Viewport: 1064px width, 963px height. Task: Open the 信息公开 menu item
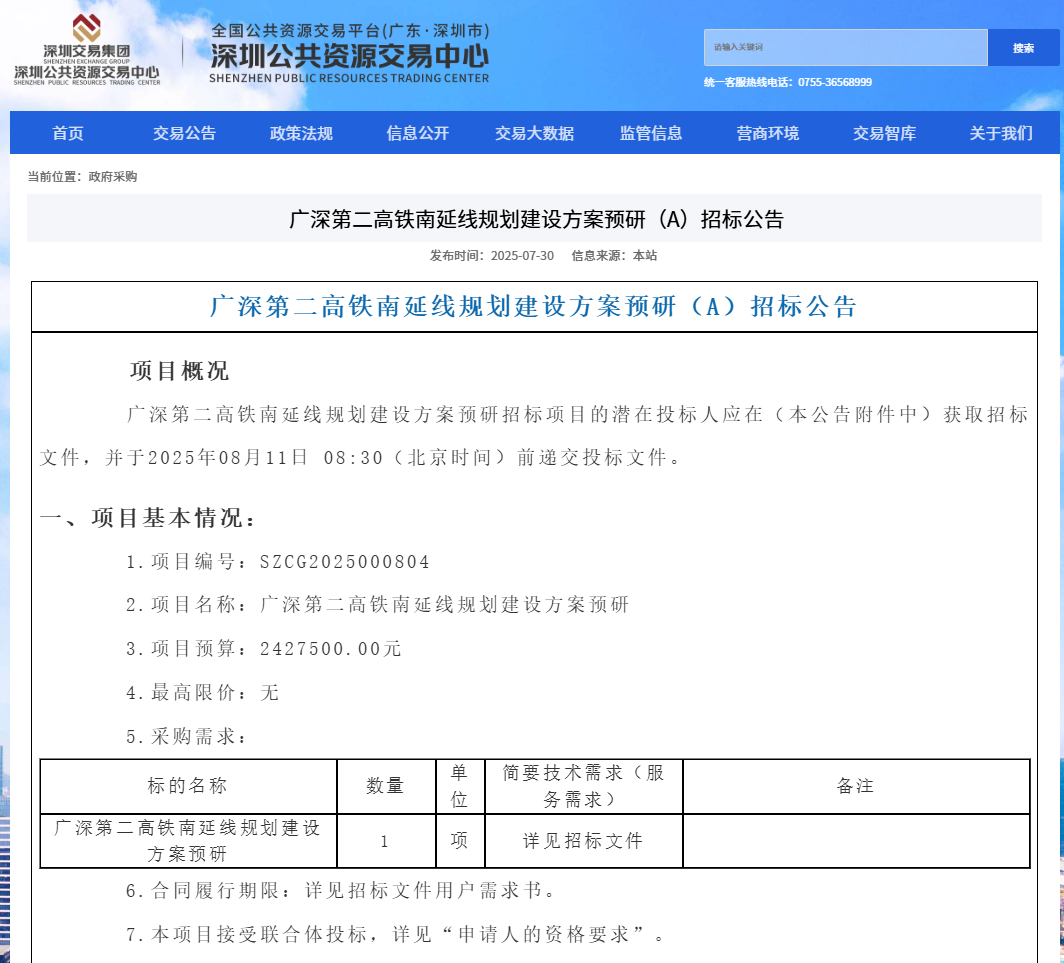[x=418, y=133]
